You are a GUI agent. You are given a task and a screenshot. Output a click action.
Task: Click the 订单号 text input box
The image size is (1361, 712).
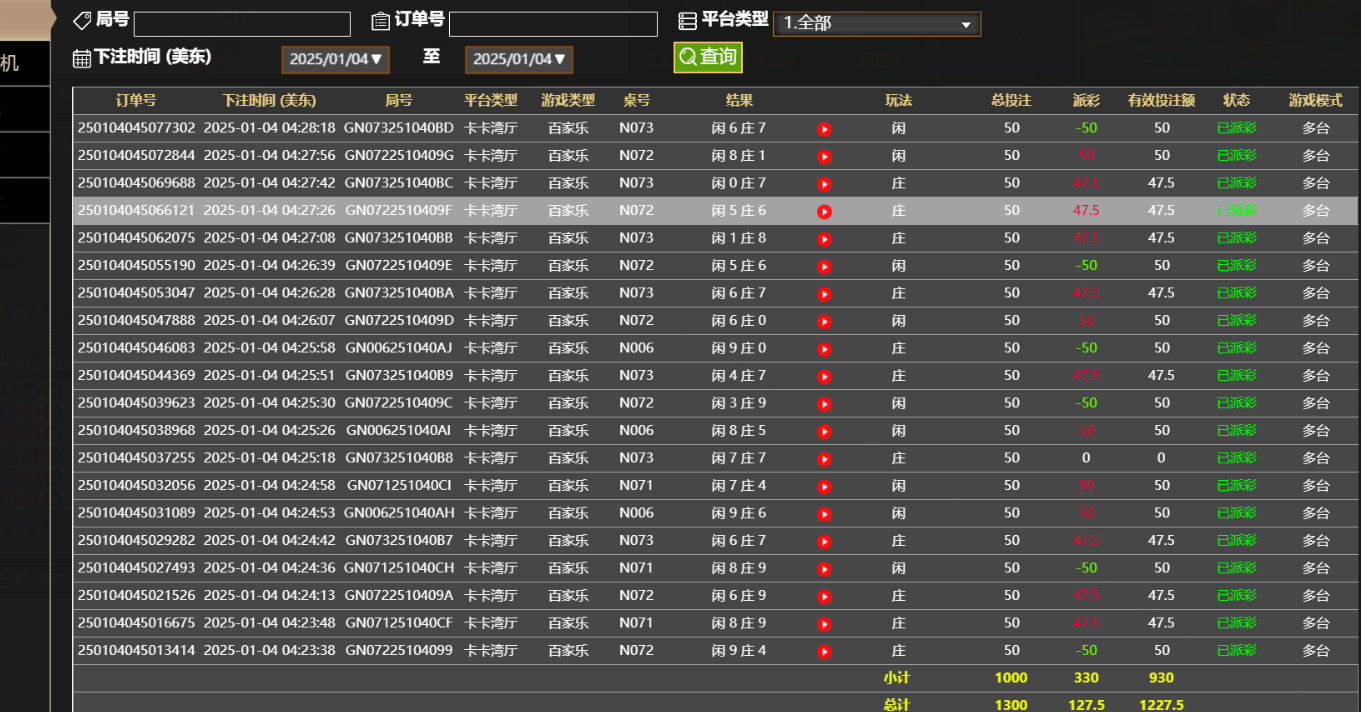(x=553, y=24)
